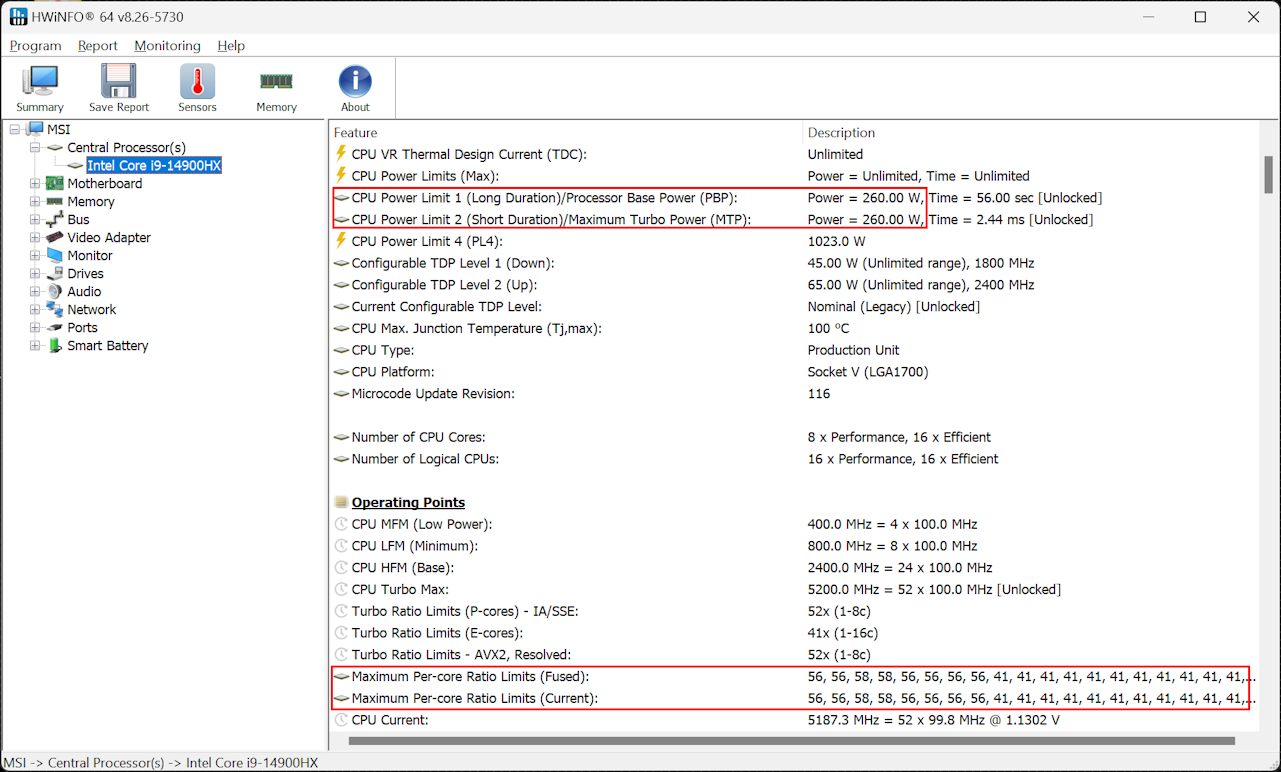
Task: Click the Save Report floppy icon
Action: tap(119, 82)
